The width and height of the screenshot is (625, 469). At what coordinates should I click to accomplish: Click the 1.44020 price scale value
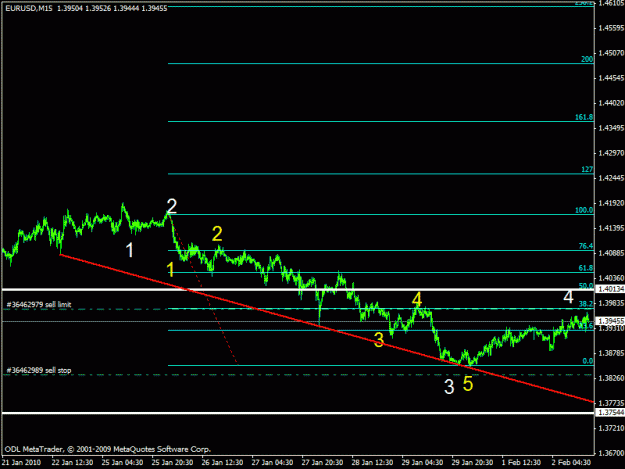click(x=611, y=103)
